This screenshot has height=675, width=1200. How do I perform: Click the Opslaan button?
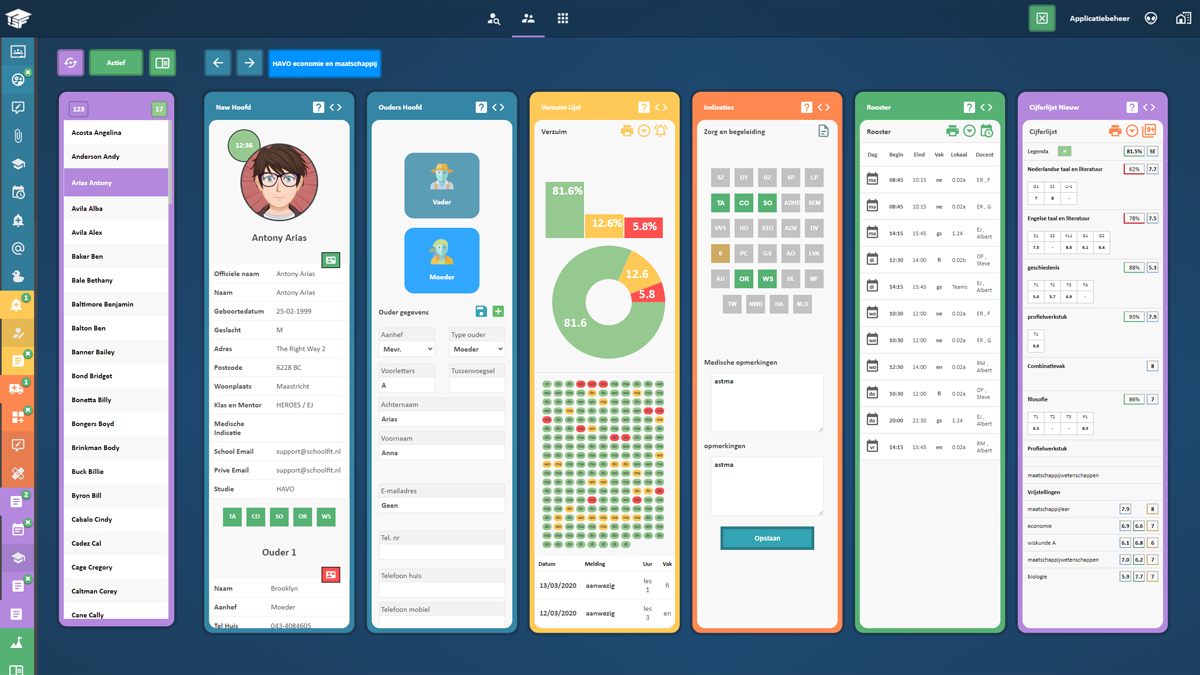(x=767, y=538)
